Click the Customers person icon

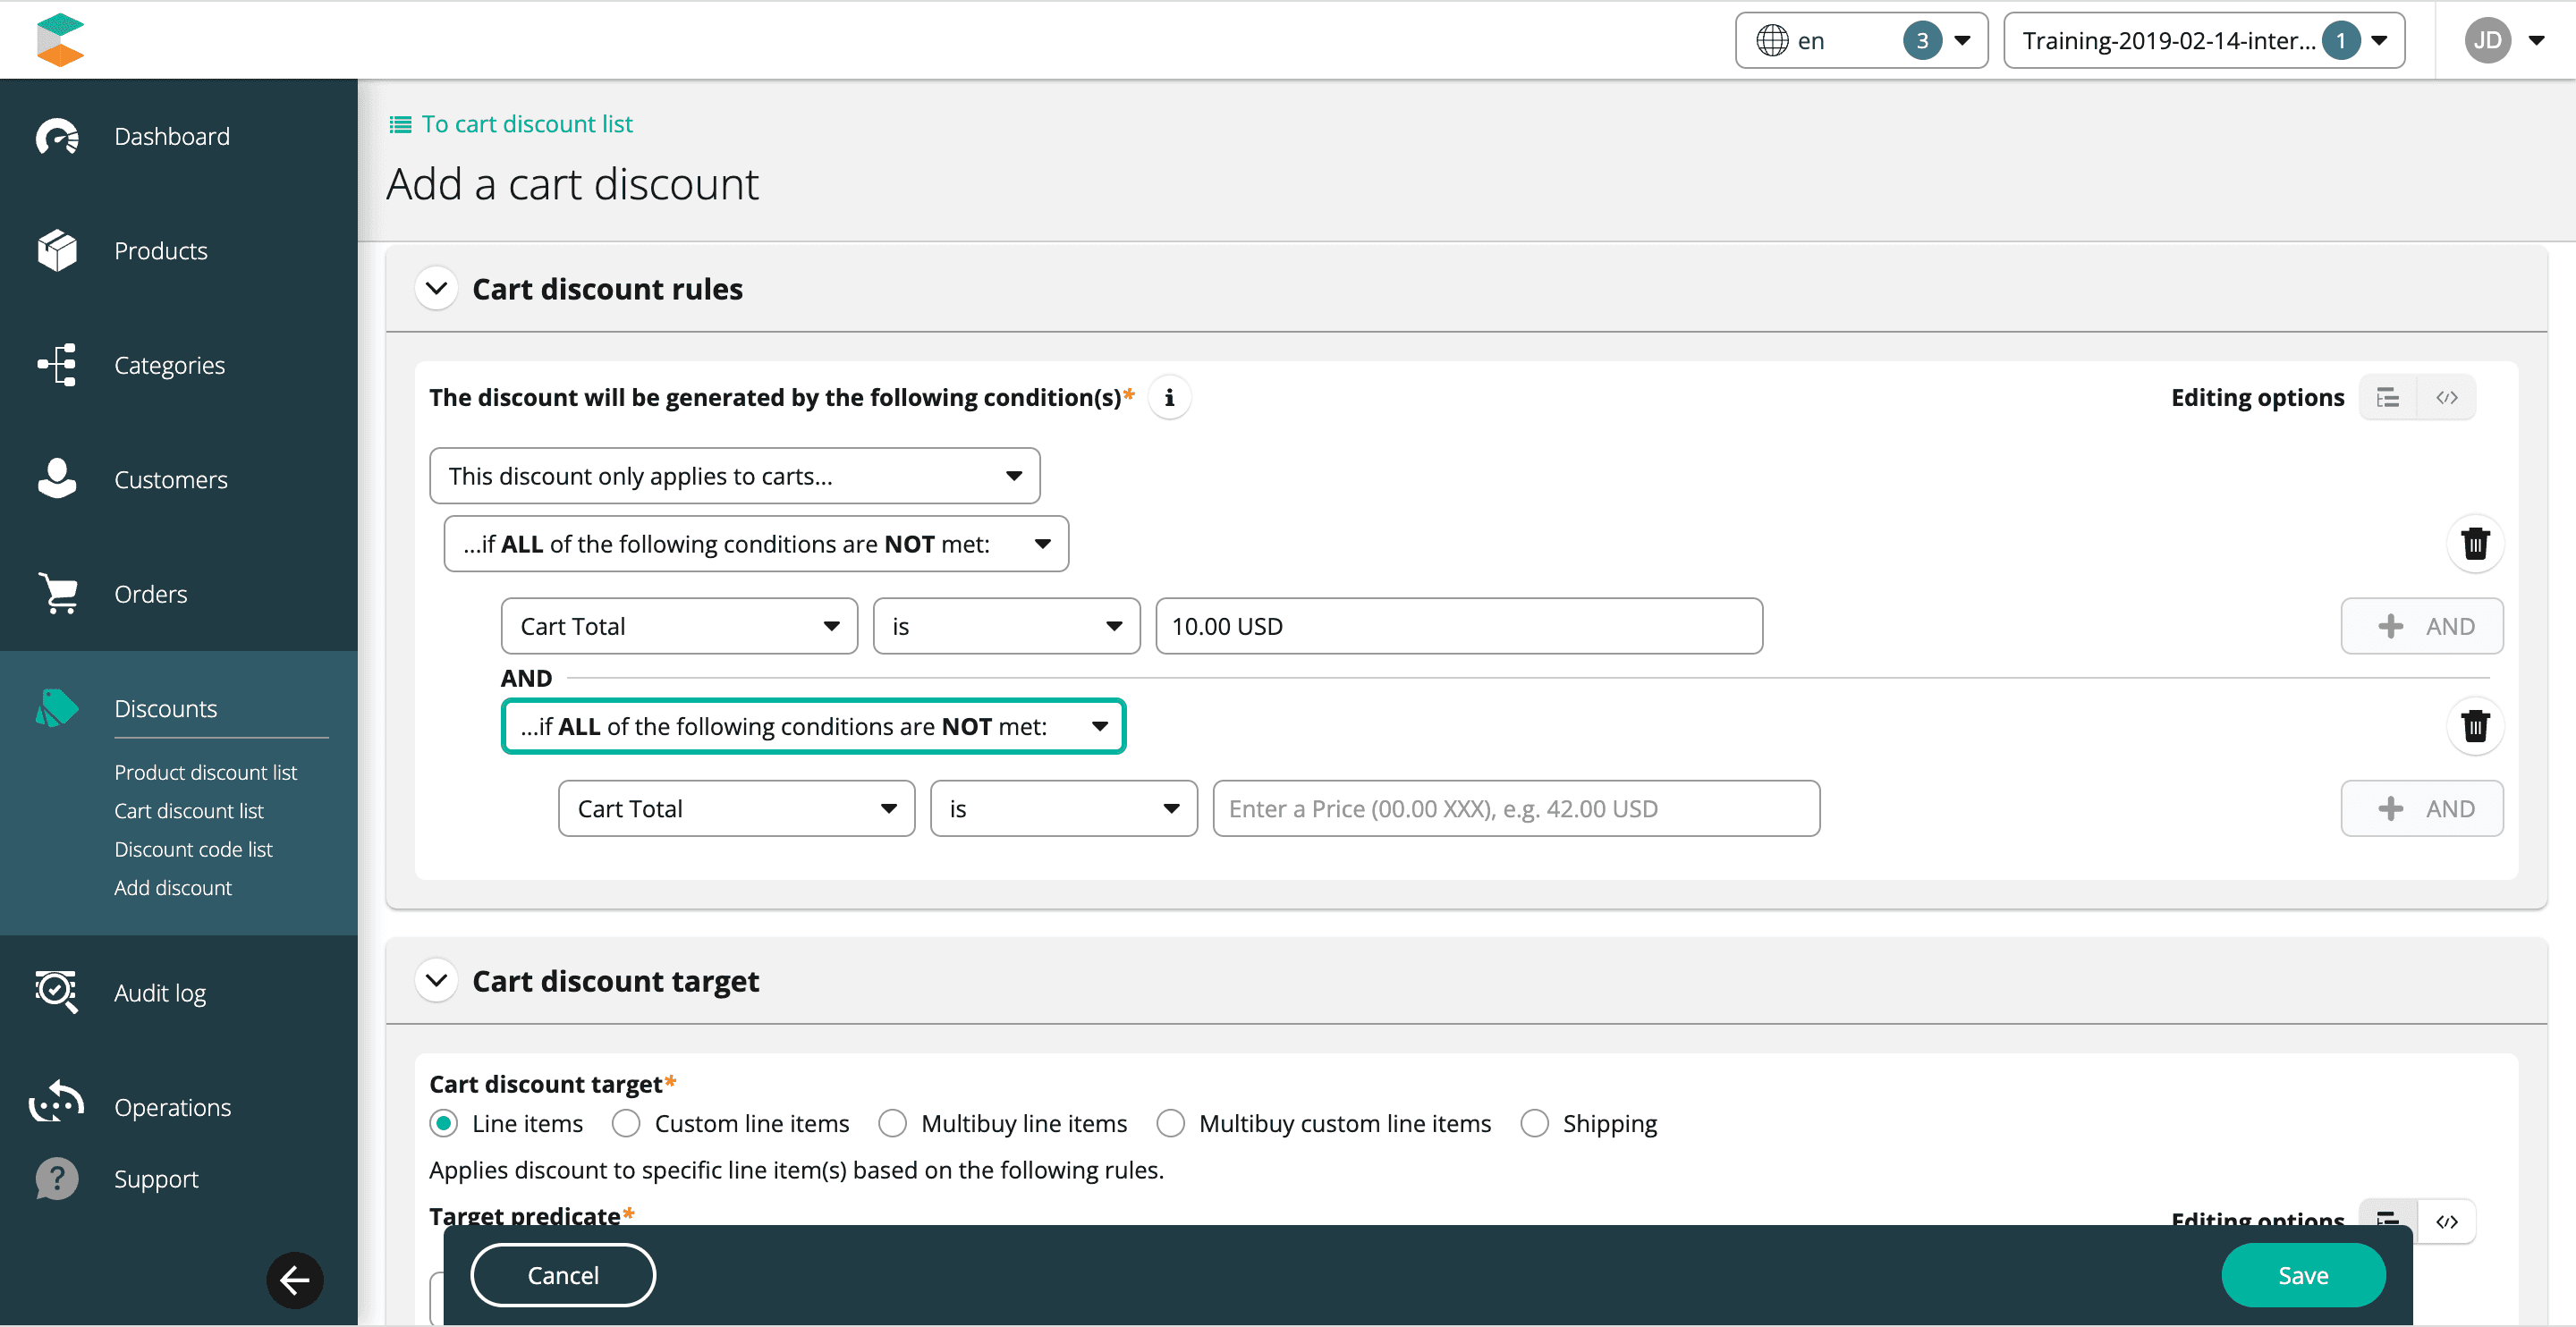[57, 478]
